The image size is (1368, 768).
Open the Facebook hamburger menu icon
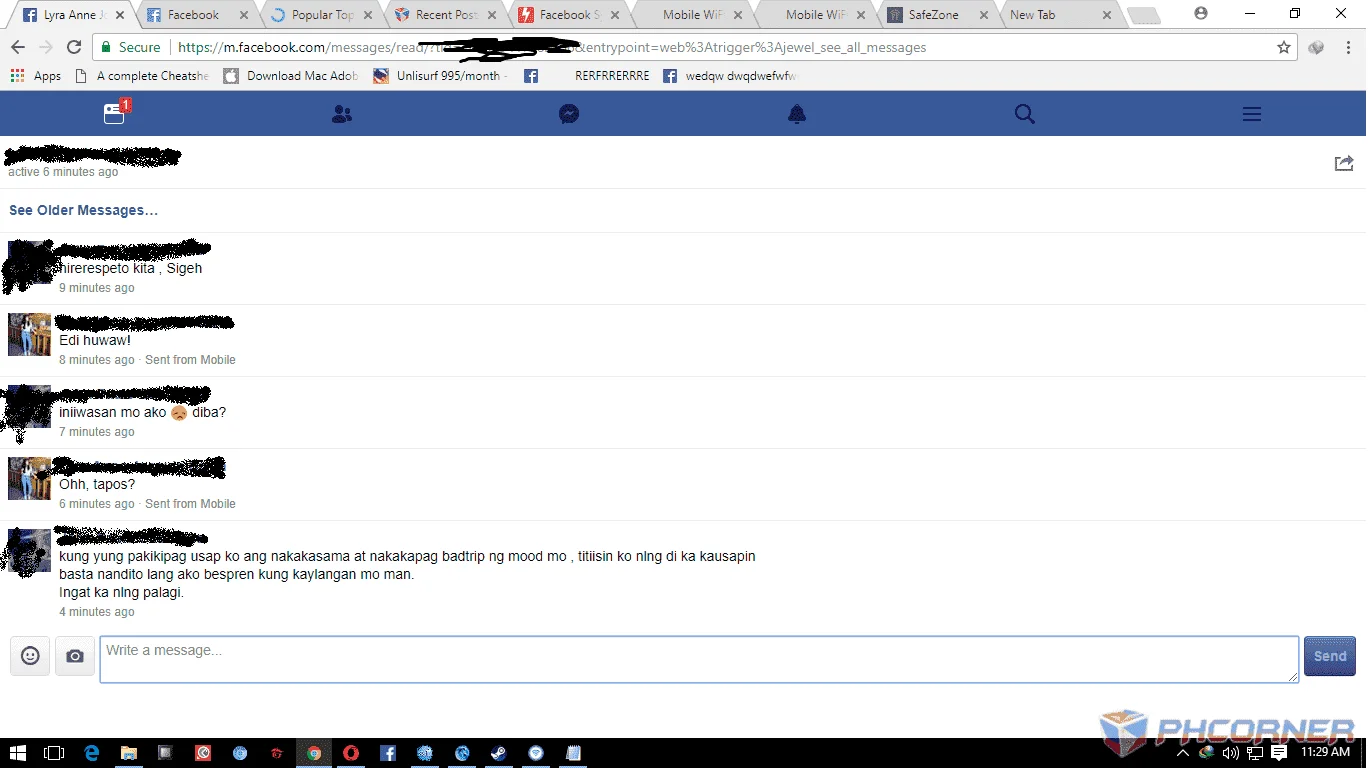tap(1251, 115)
